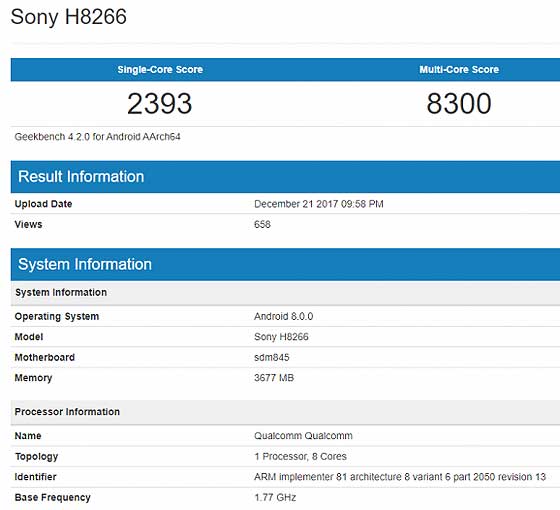Screen dimensions: 560x510
Task: Click the single-core value 2393
Action: point(160,104)
